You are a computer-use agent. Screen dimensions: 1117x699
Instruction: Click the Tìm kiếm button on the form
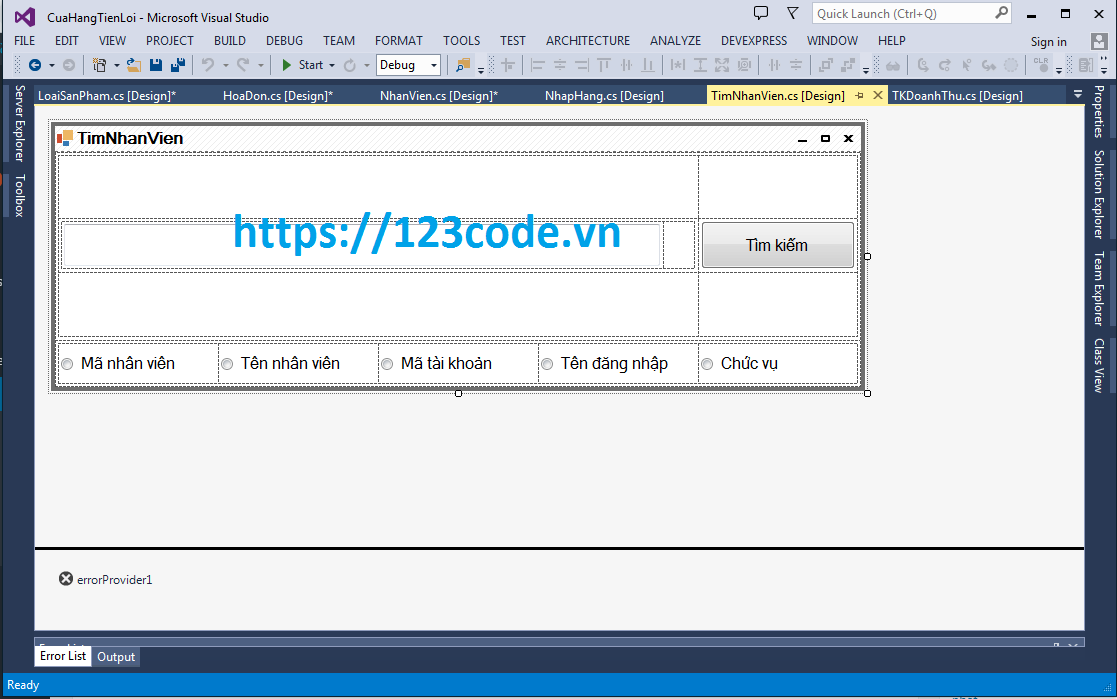(777, 245)
